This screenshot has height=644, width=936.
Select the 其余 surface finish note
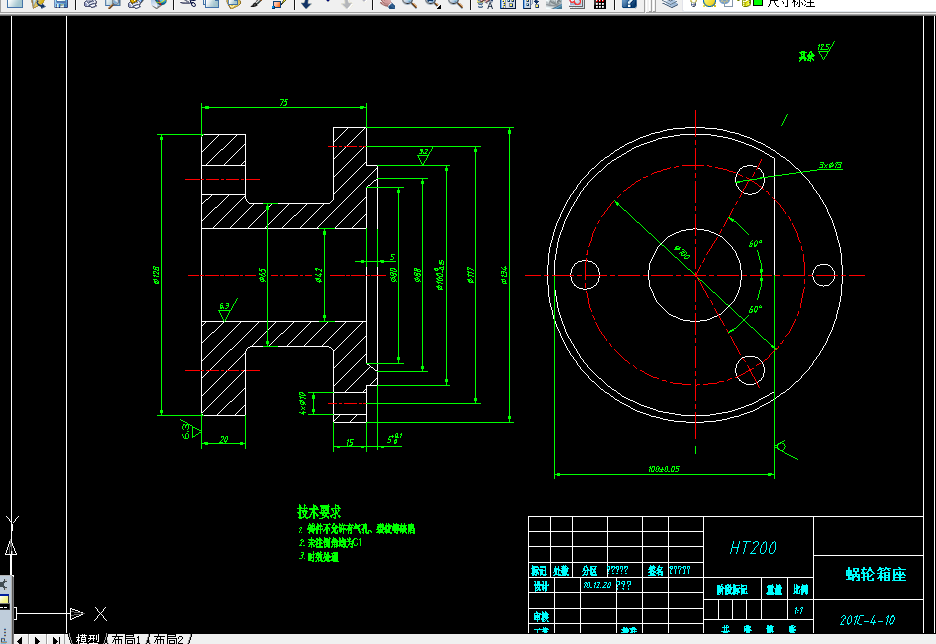click(806, 56)
